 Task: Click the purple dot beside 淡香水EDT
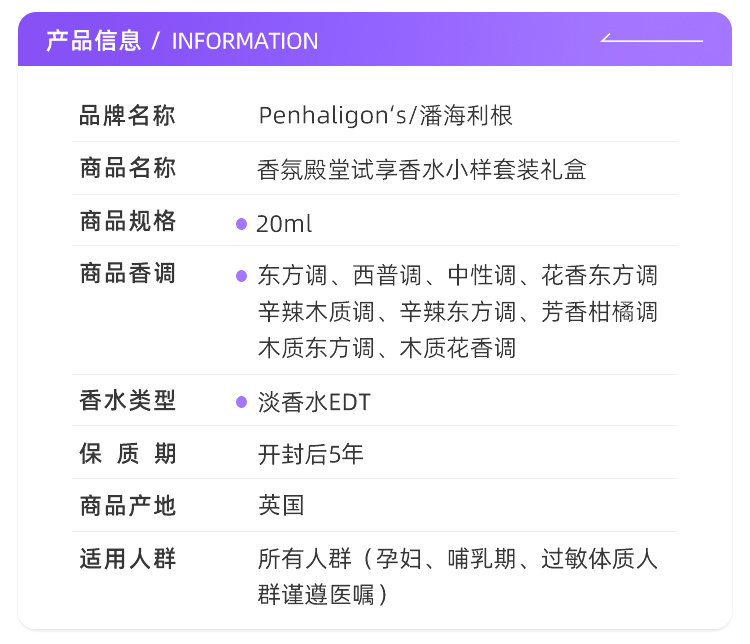pos(241,402)
